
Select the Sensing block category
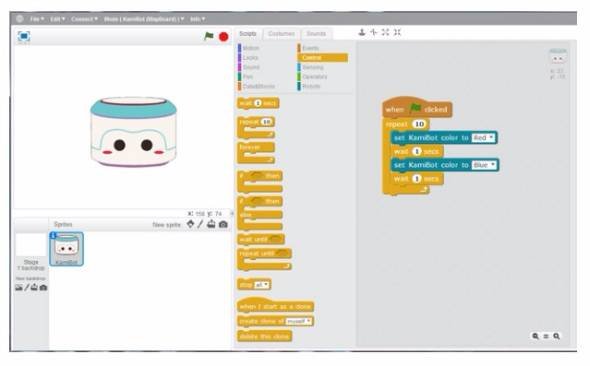coord(311,67)
